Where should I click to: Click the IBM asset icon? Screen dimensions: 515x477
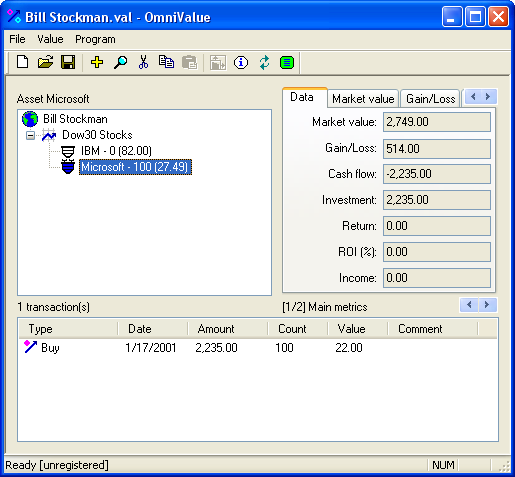point(68,151)
